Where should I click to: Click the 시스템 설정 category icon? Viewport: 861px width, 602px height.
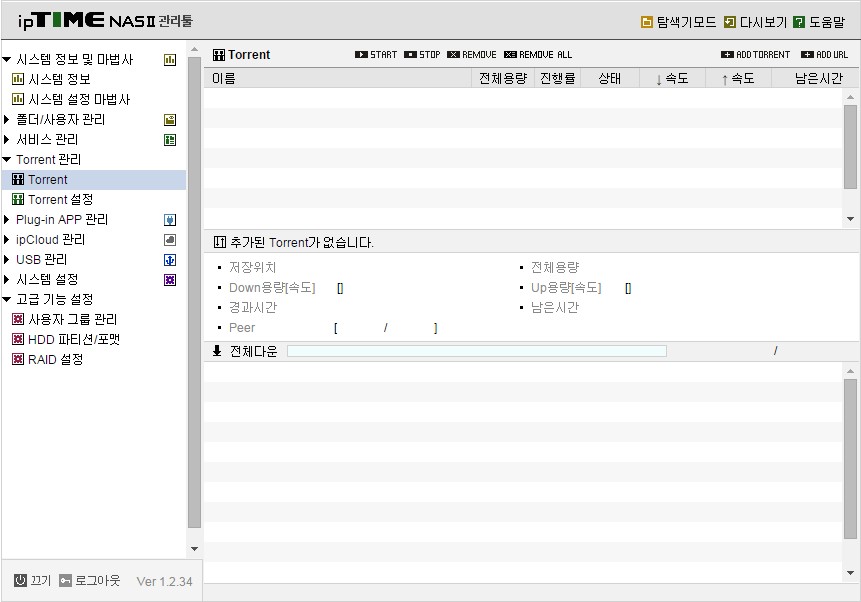pos(170,280)
